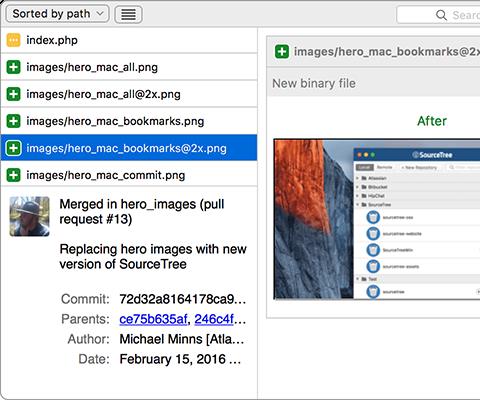Click the added icon for hero_mac_commit.png
480x400 pixels.
click(x=13, y=175)
